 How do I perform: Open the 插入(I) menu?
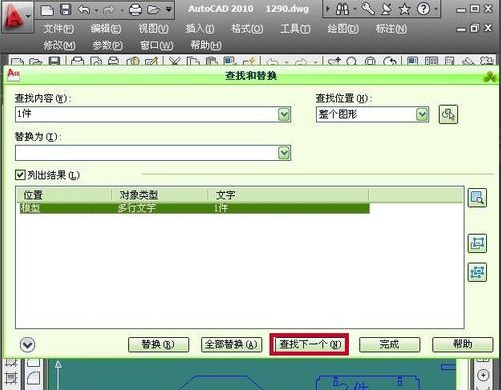coord(200,29)
